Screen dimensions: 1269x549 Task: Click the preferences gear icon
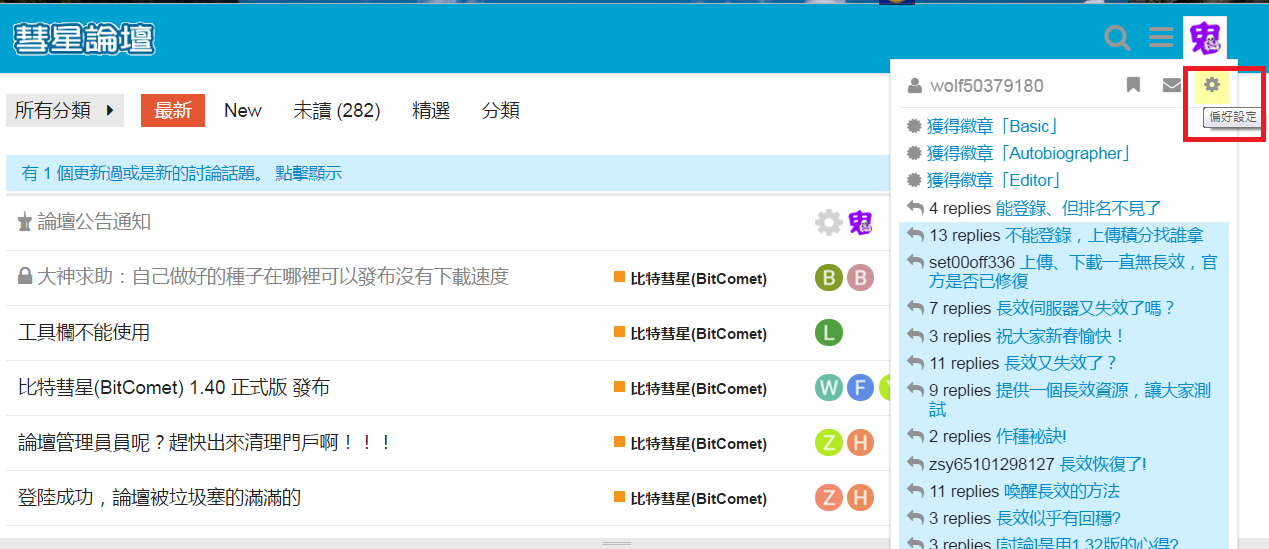coord(1212,86)
